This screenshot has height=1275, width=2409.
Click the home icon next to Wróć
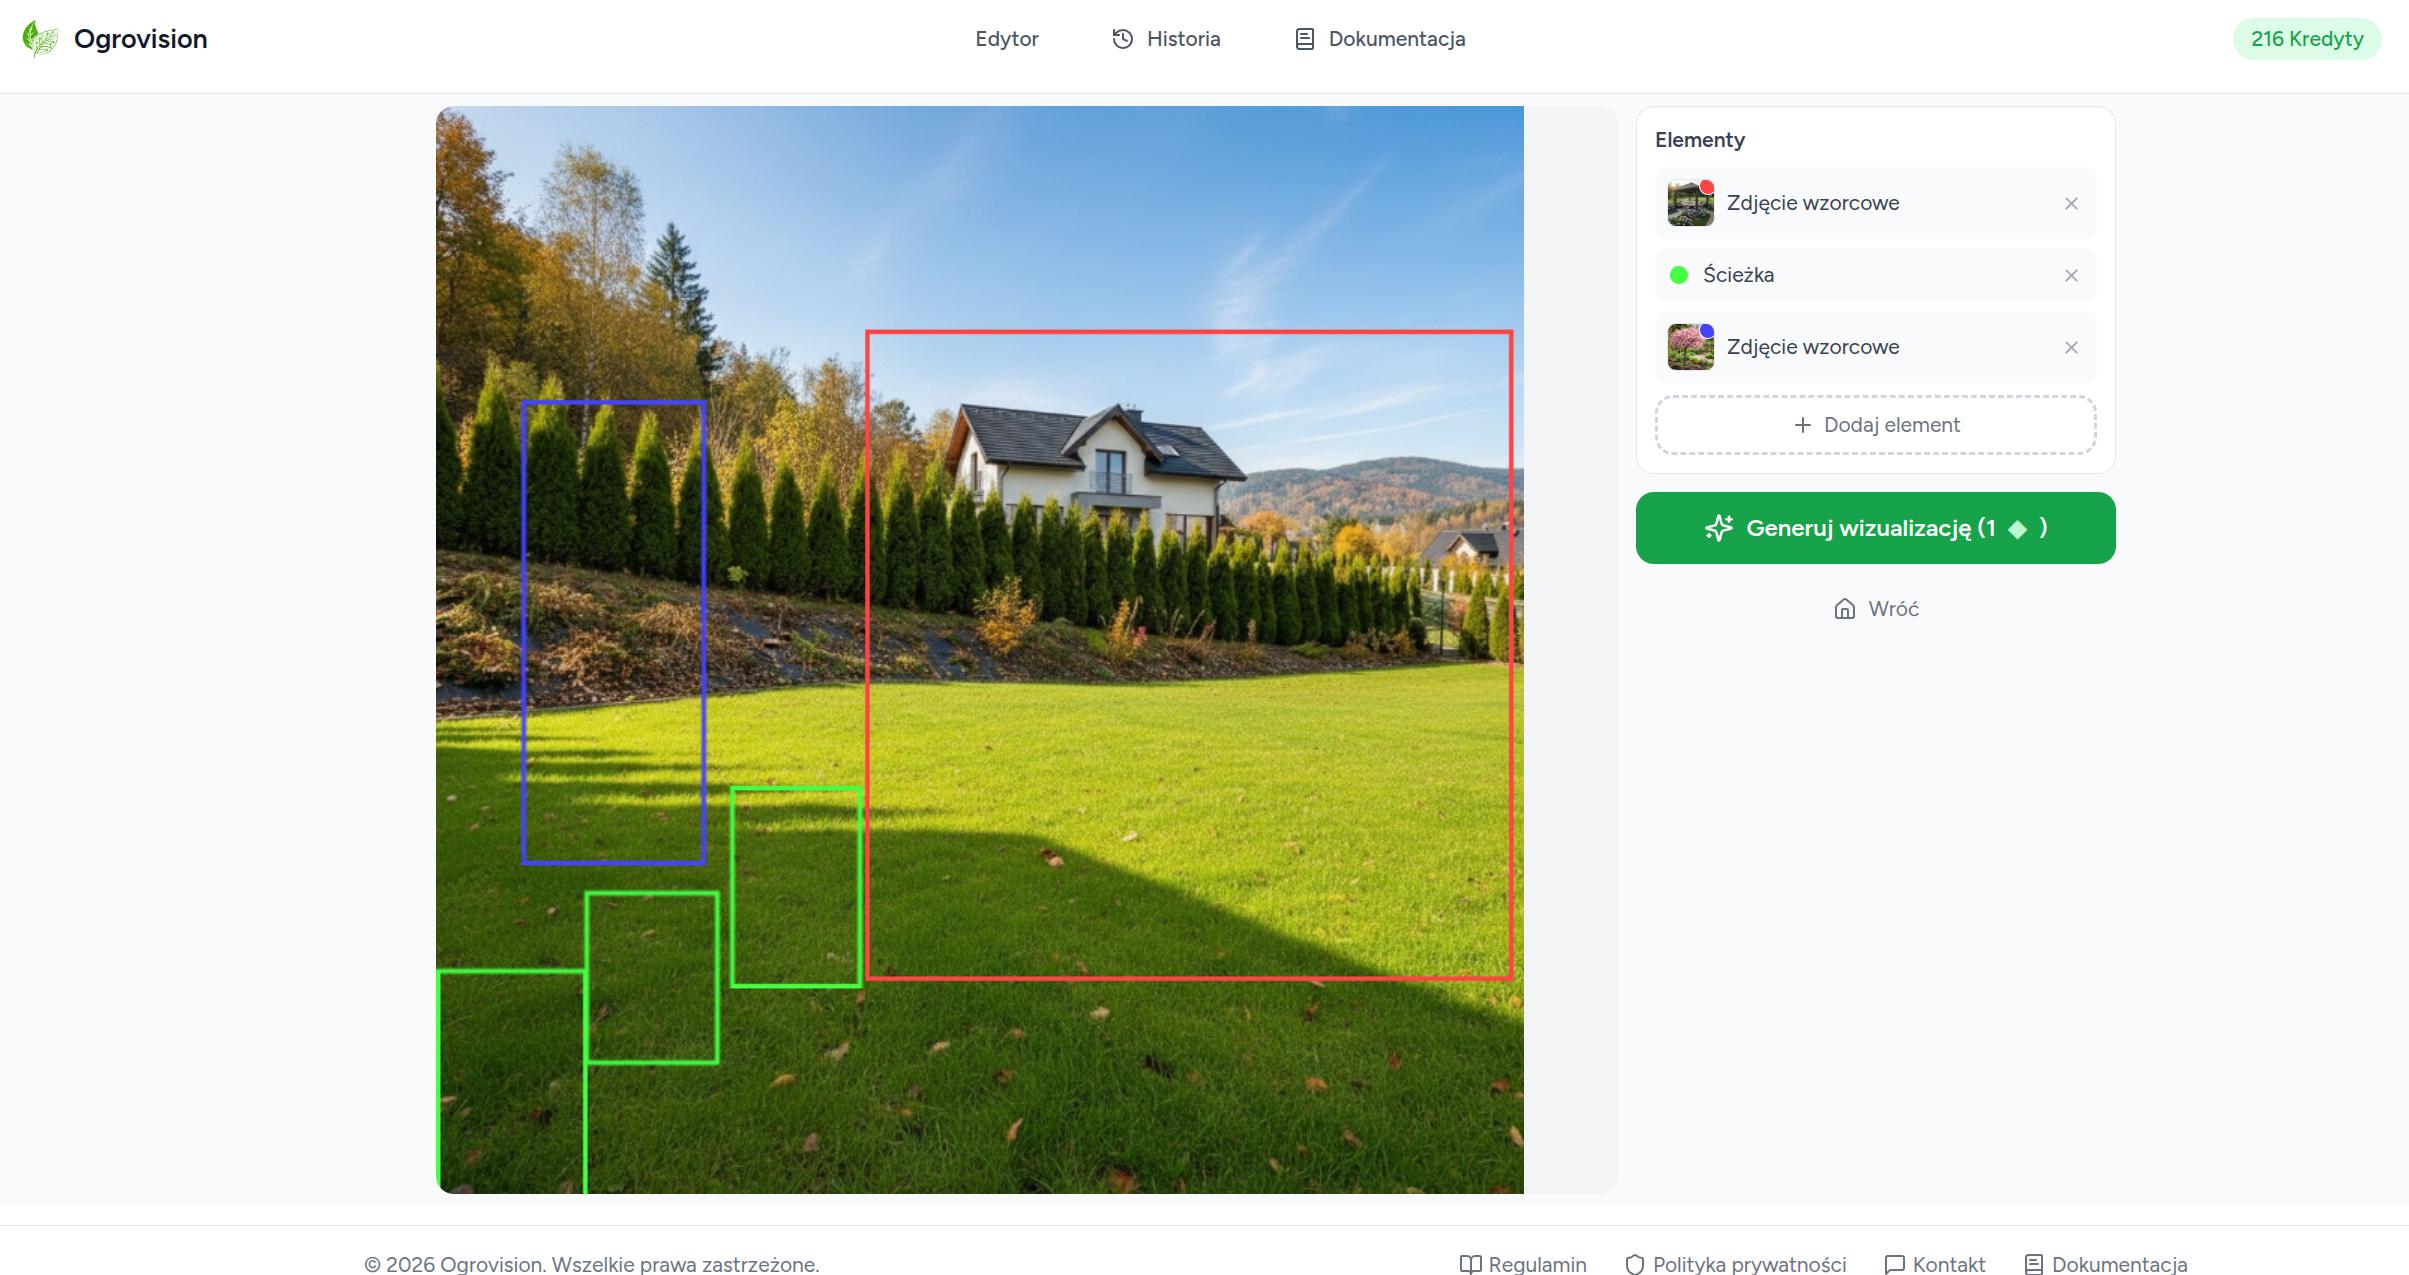click(x=1844, y=609)
